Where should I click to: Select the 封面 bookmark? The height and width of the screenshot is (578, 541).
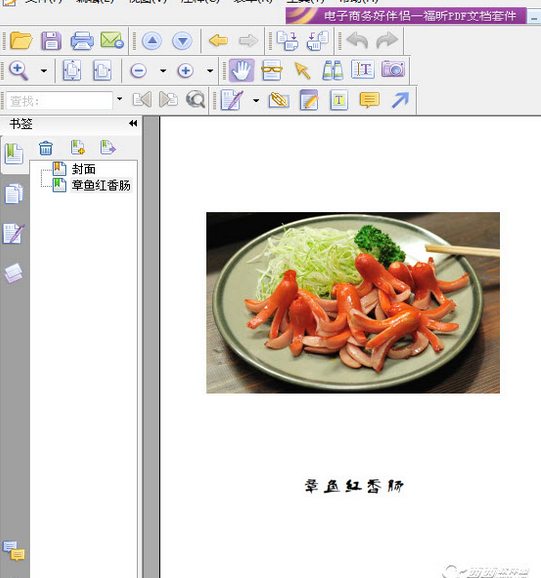coord(84,169)
